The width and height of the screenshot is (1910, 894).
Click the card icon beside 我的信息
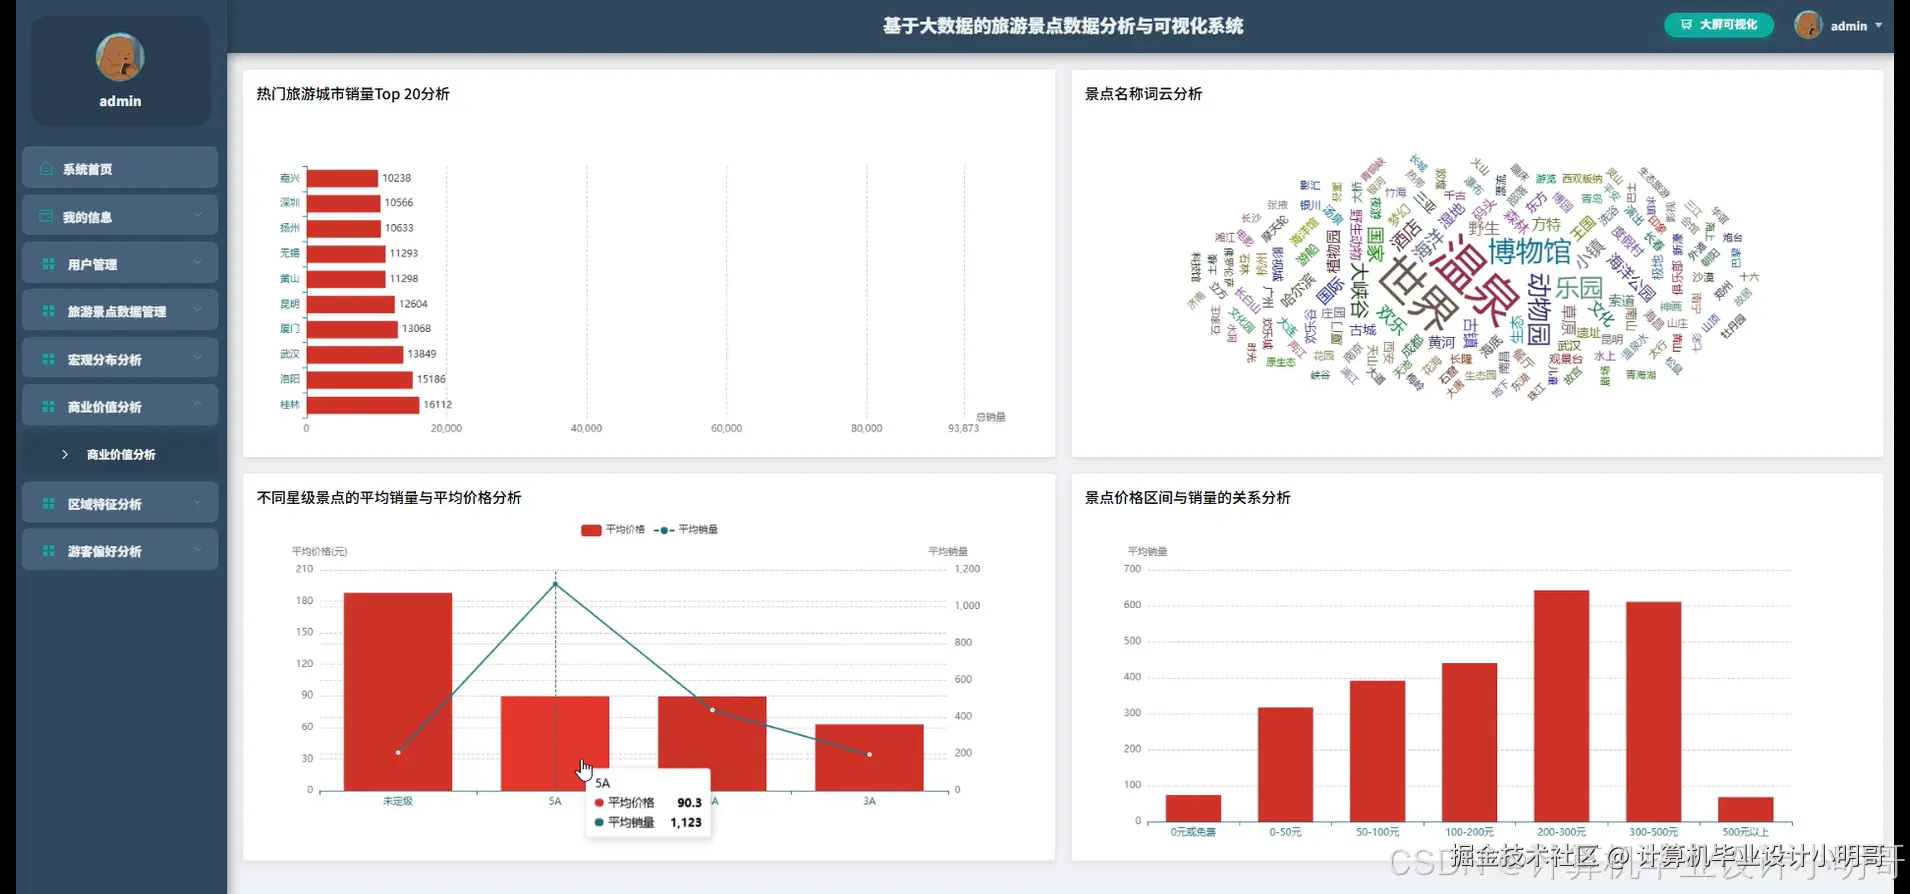(x=46, y=216)
